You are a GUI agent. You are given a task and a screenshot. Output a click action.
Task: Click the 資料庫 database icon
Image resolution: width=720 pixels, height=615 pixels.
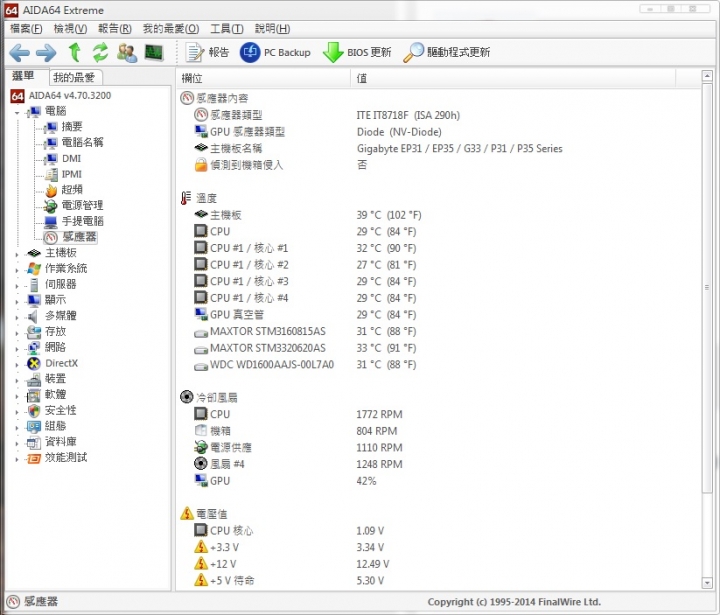[34, 442]
